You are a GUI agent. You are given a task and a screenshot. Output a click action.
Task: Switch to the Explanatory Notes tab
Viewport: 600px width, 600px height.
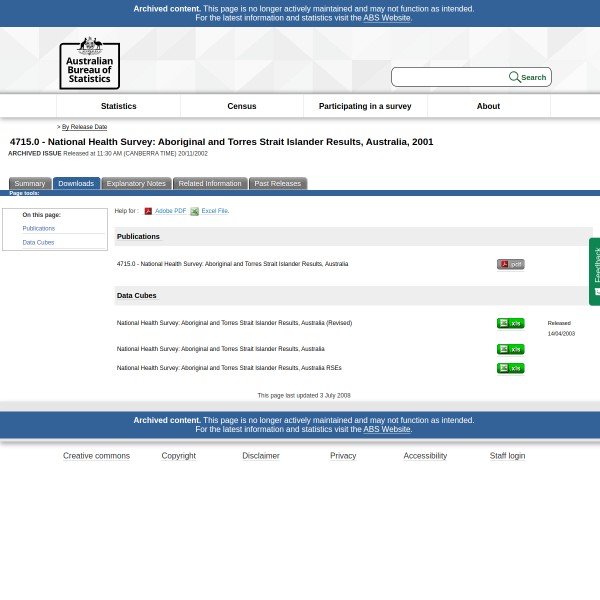click(x=136, y=183)
